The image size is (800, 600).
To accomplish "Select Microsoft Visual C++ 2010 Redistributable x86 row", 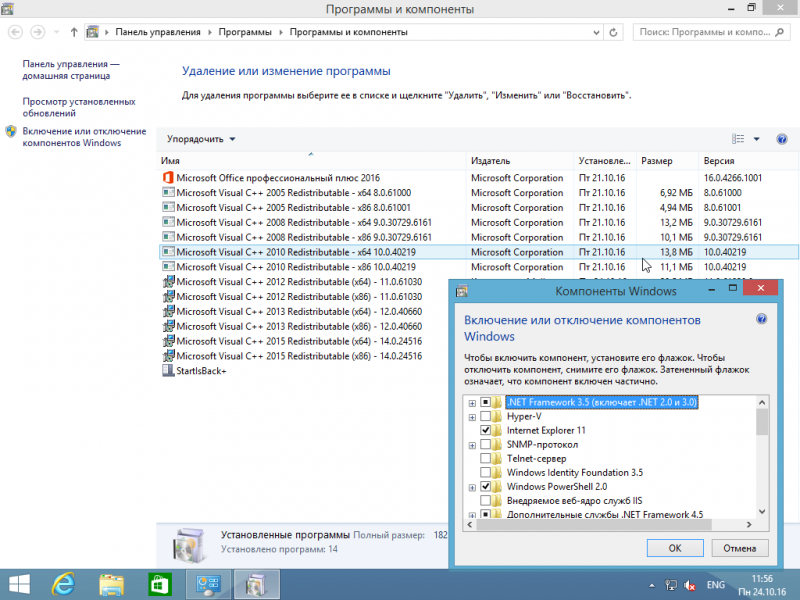I will [479, 267].
